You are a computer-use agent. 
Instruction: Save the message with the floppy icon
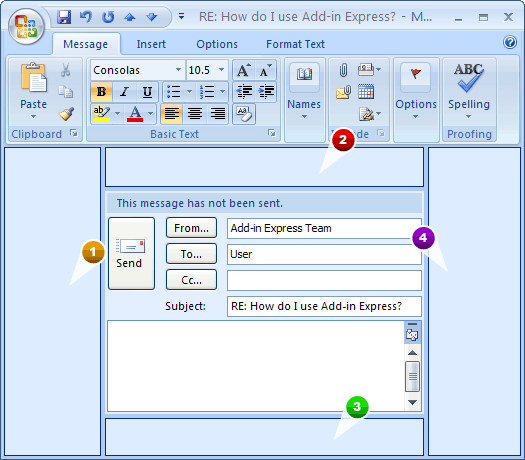coord(64,17)
